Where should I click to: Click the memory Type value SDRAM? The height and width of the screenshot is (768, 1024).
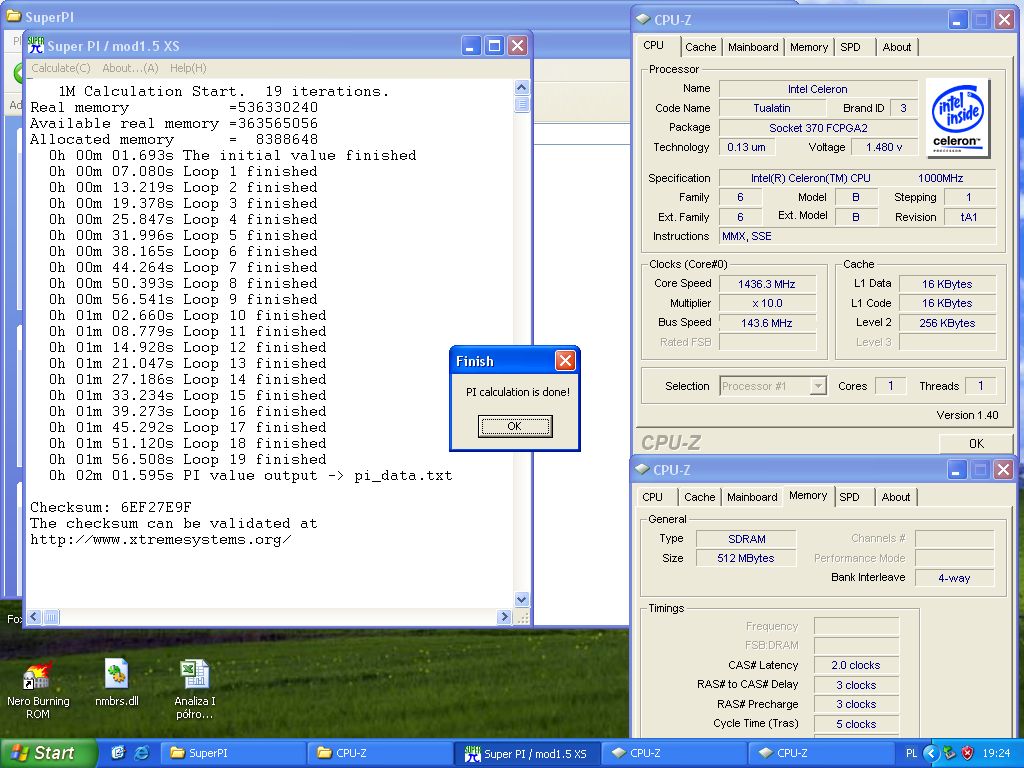tap(746, 539)
